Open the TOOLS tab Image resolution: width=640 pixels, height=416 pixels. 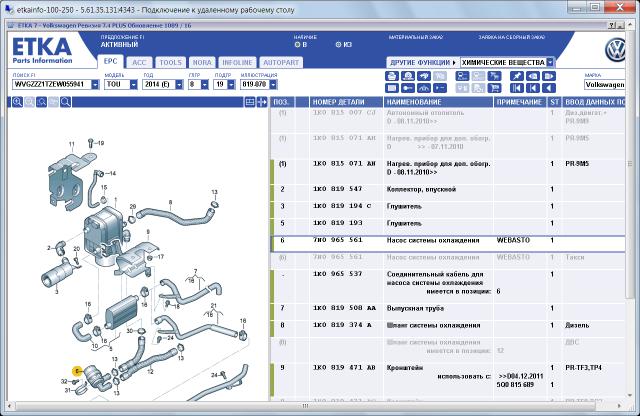170,62
